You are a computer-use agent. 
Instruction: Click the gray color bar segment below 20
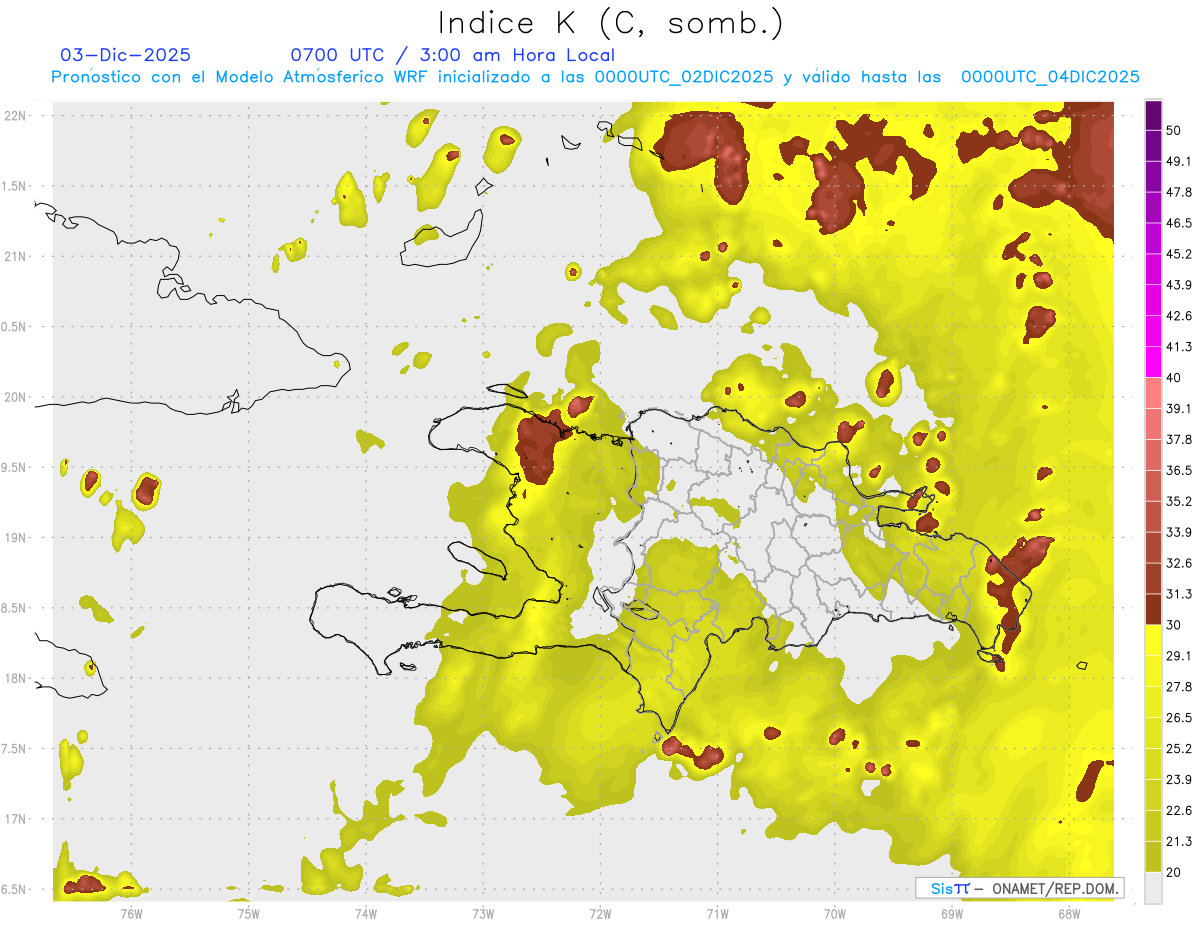(1153, 888)
